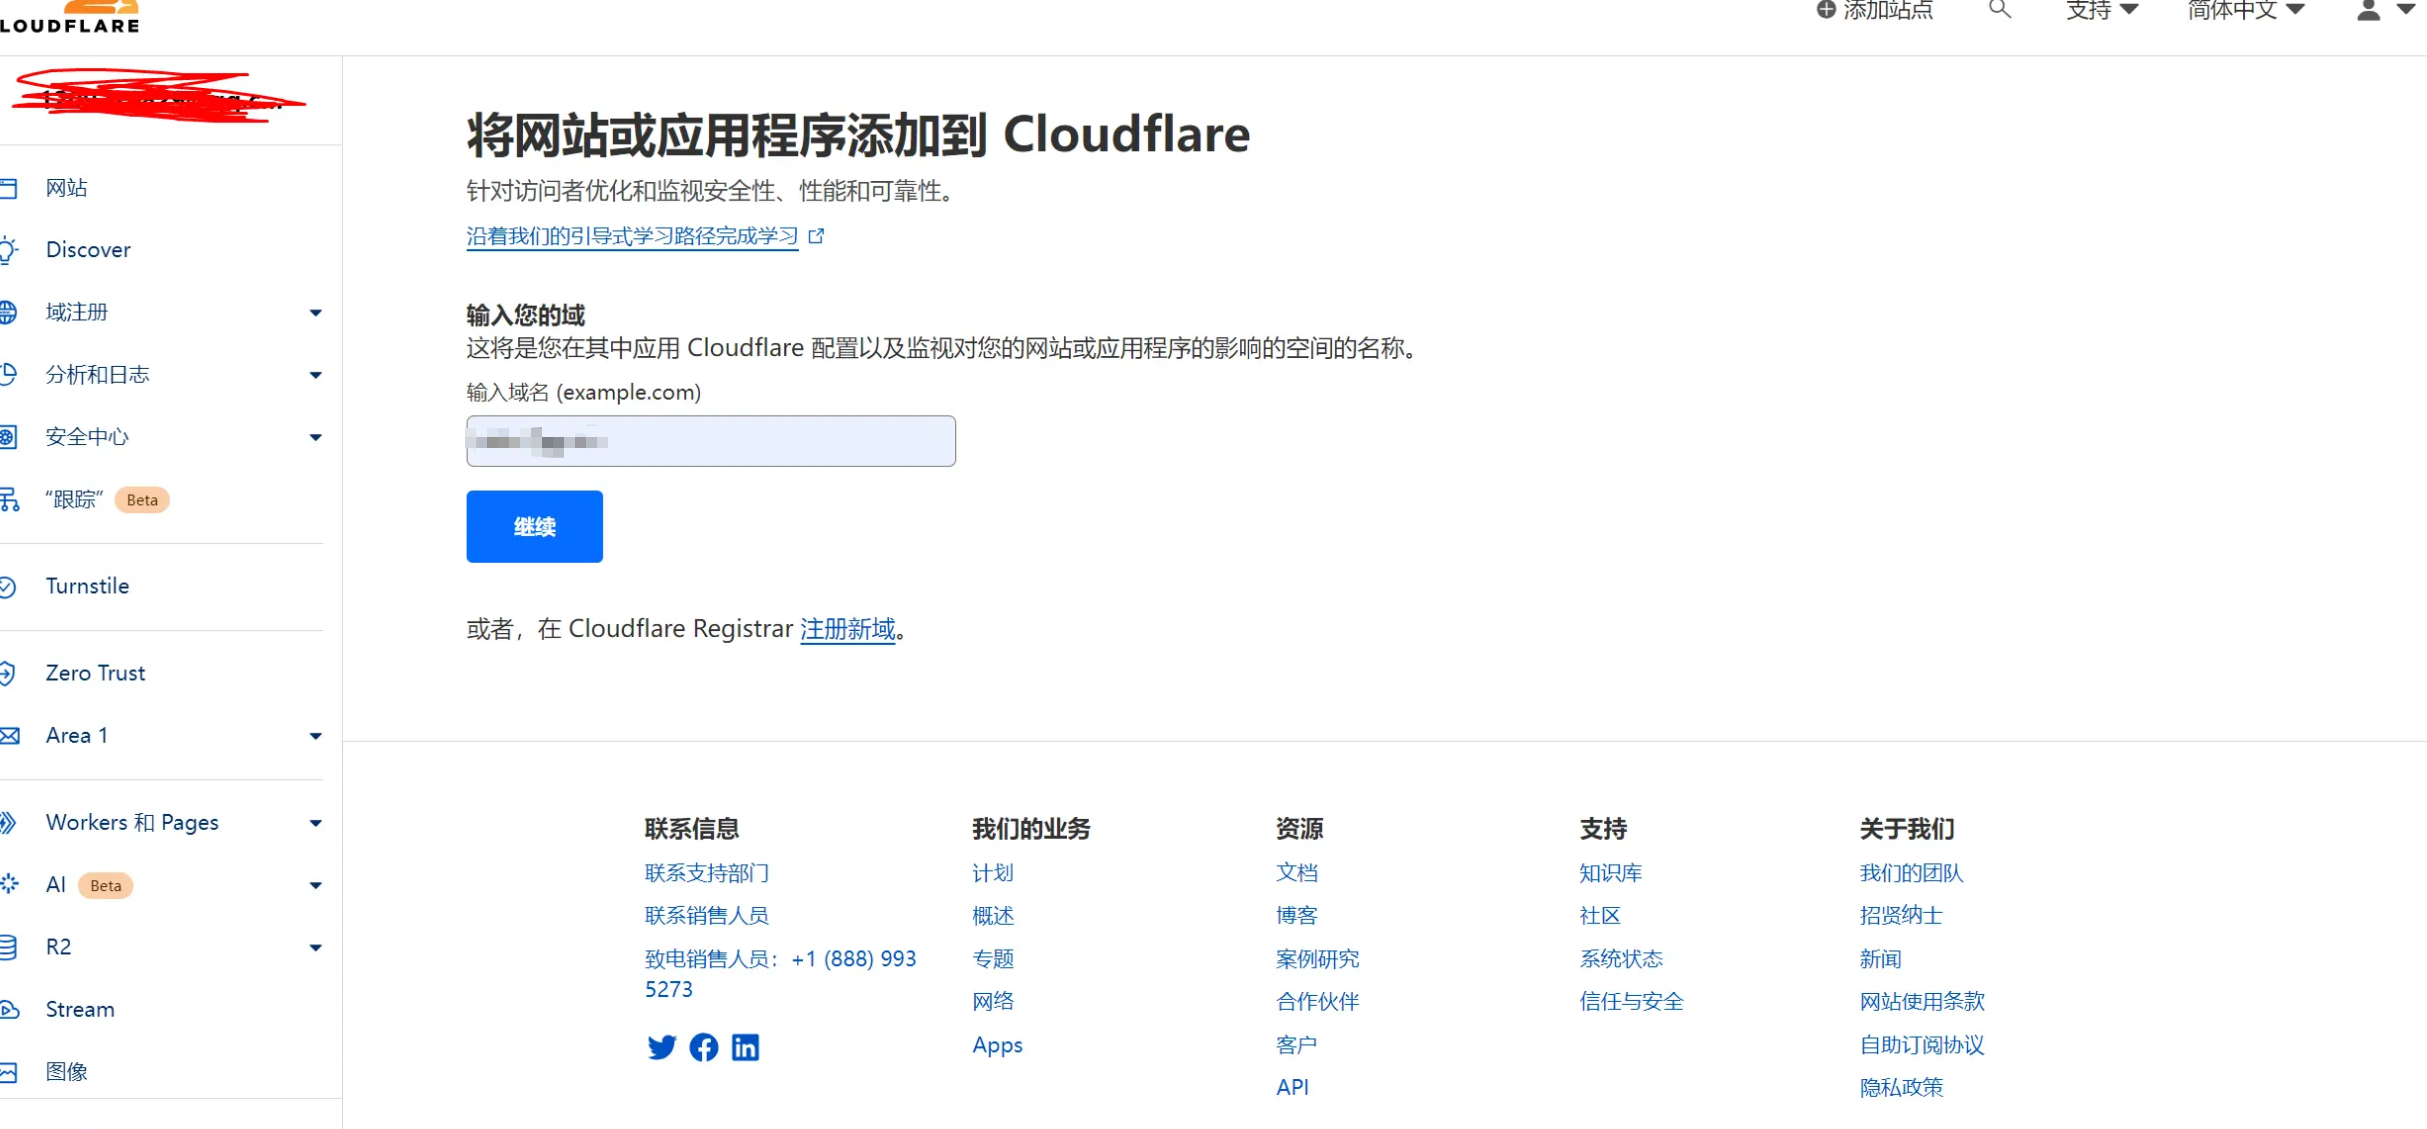Click the search magnifier icon in header

1998,10
